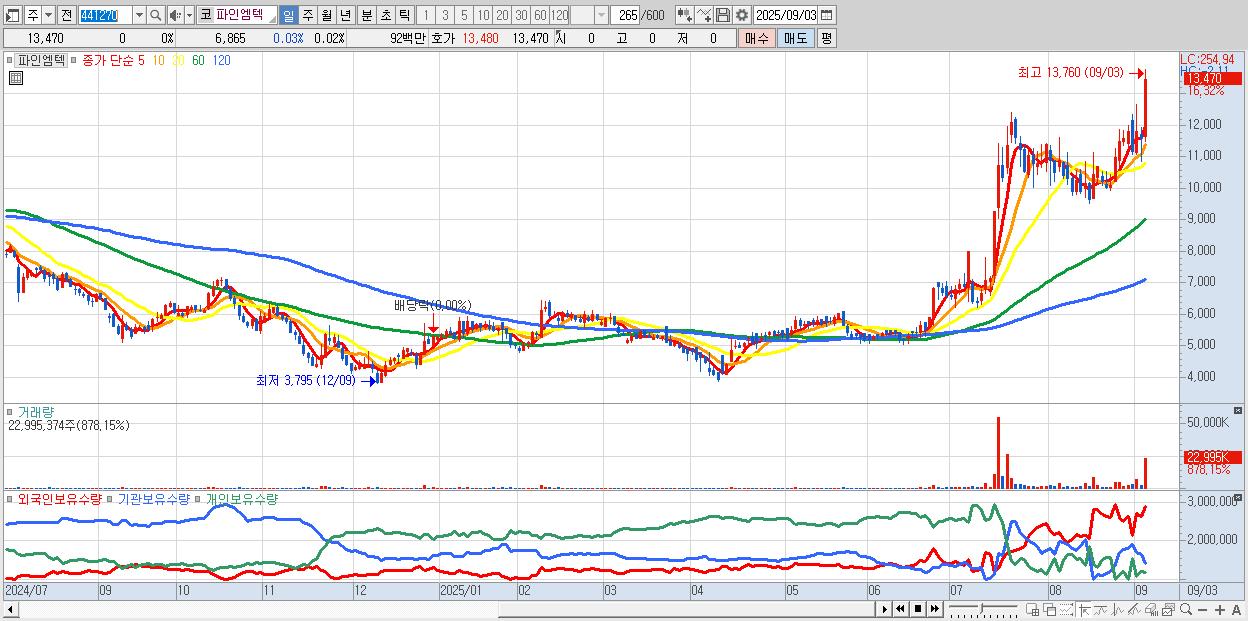
Task: Click the blue 120 MA color label
Action: pyautogui.click(x=221, y=60)
